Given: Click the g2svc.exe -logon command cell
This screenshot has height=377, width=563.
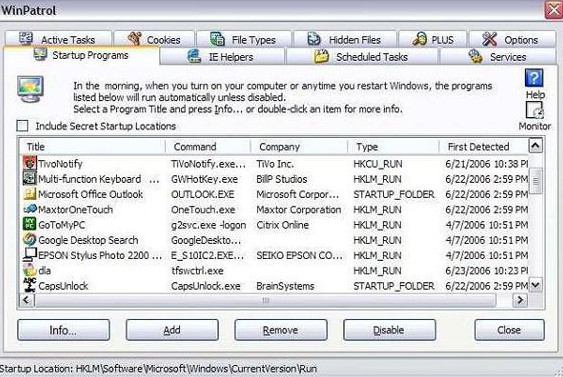Looking at the screenshot, I should click(209, 225).
